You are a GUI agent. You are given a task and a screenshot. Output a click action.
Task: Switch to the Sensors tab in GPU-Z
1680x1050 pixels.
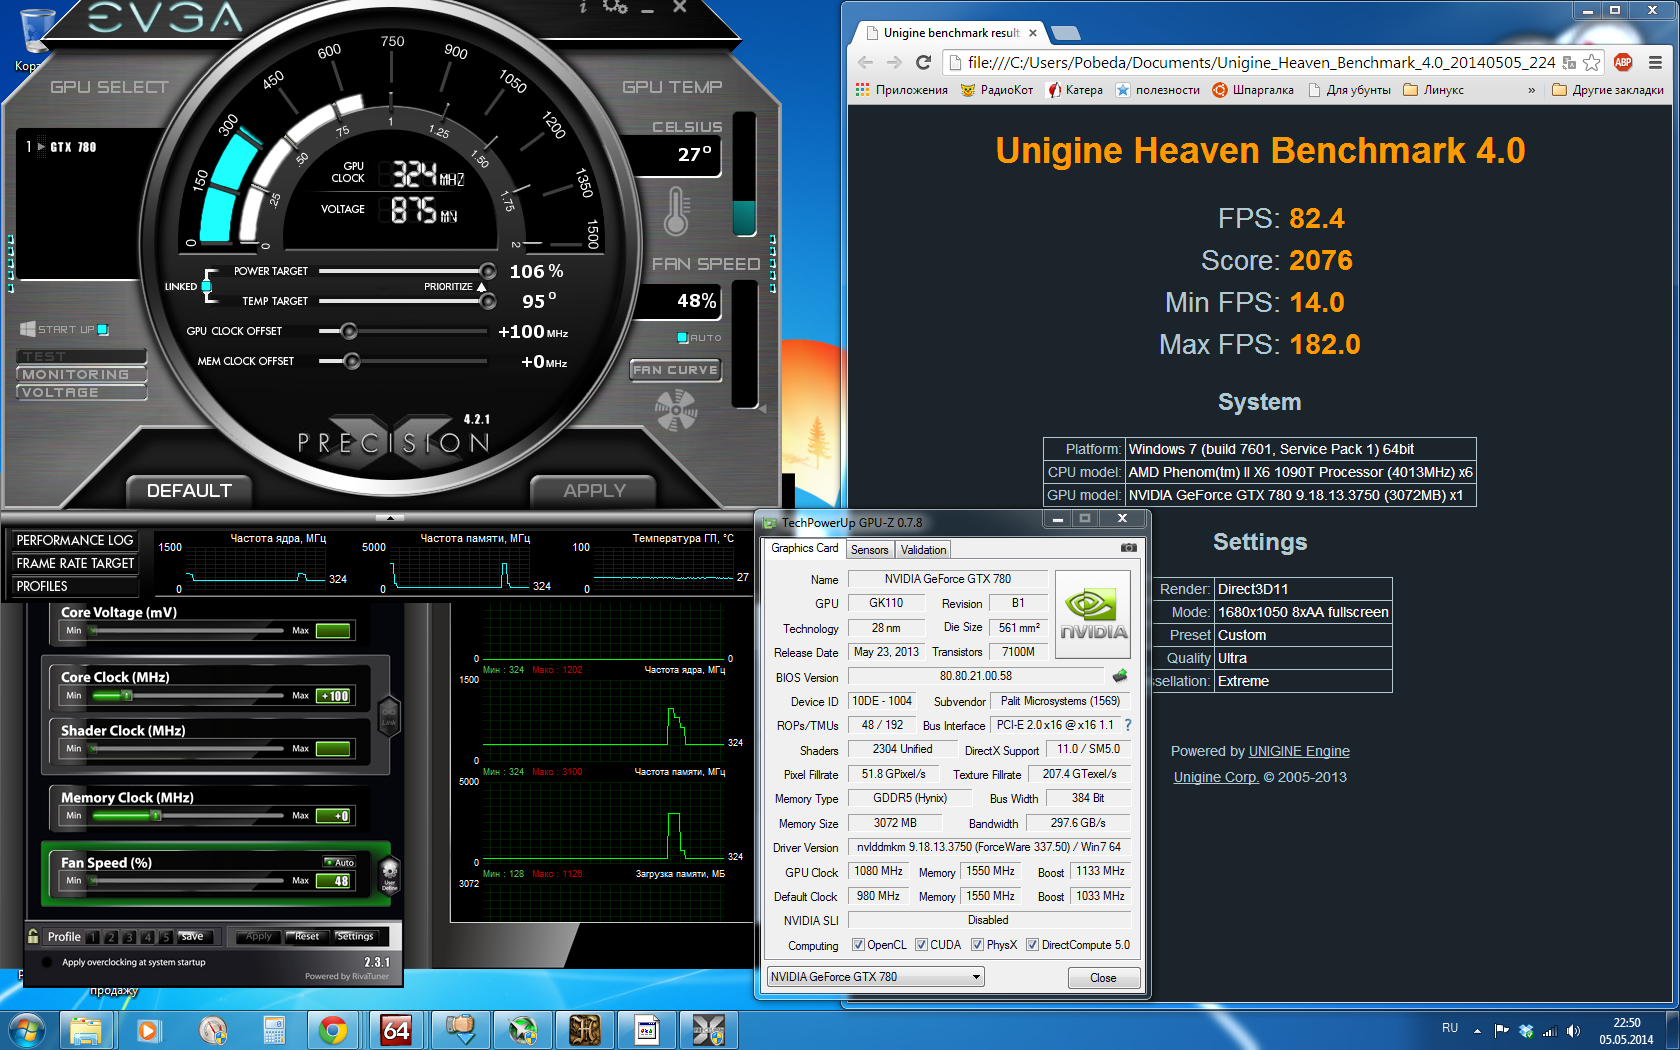click(x=869, y=550)
